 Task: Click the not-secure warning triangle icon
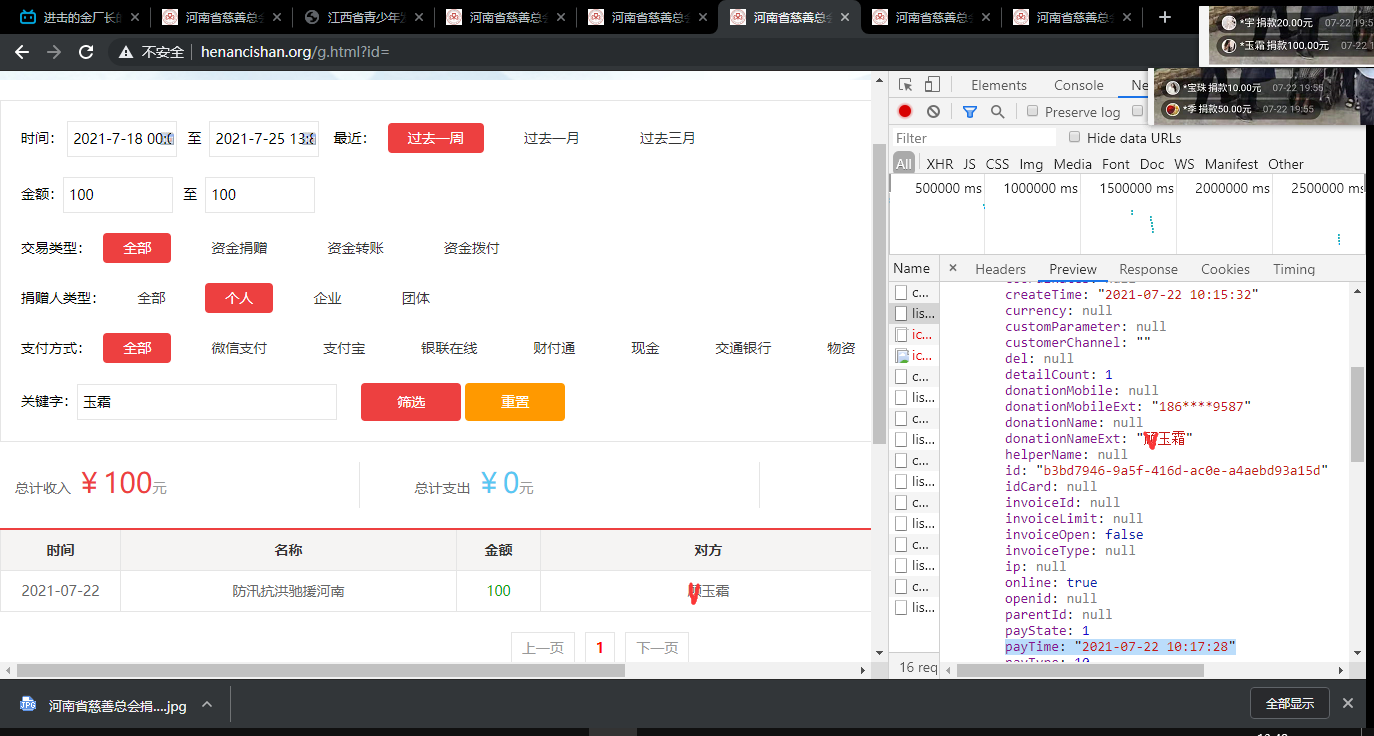point(126,52)
